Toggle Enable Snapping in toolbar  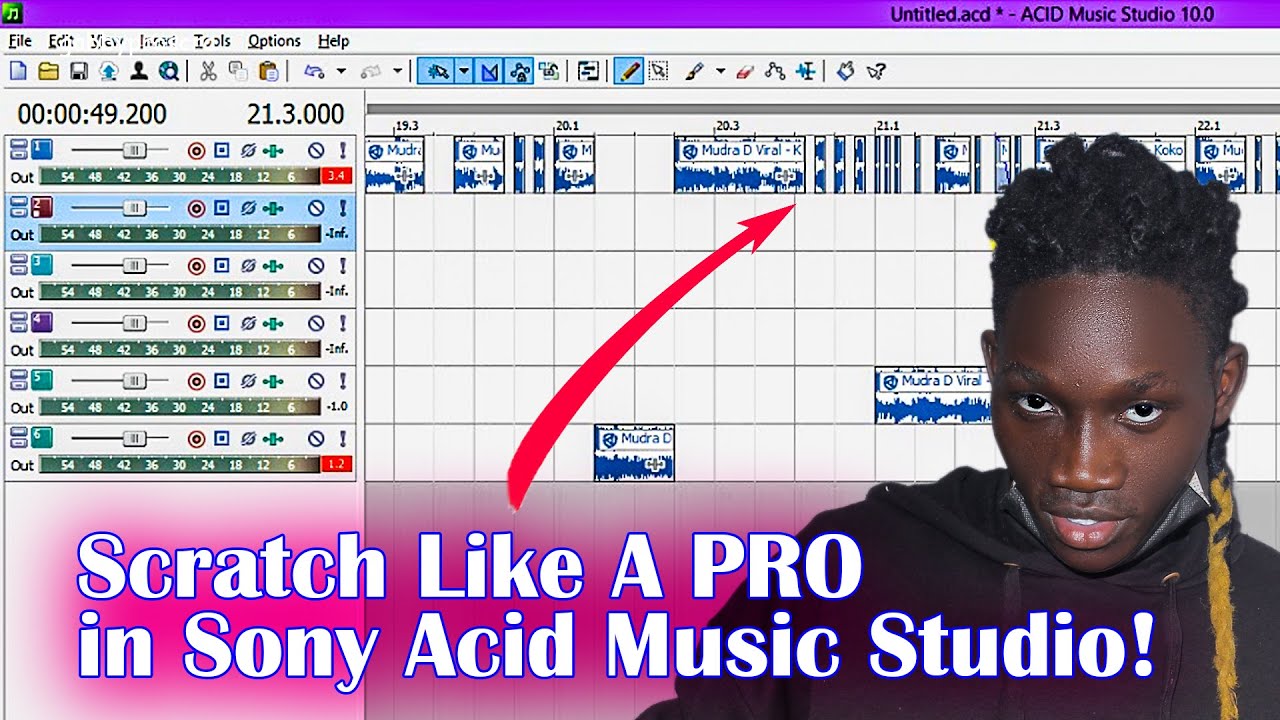pos(436,71)
